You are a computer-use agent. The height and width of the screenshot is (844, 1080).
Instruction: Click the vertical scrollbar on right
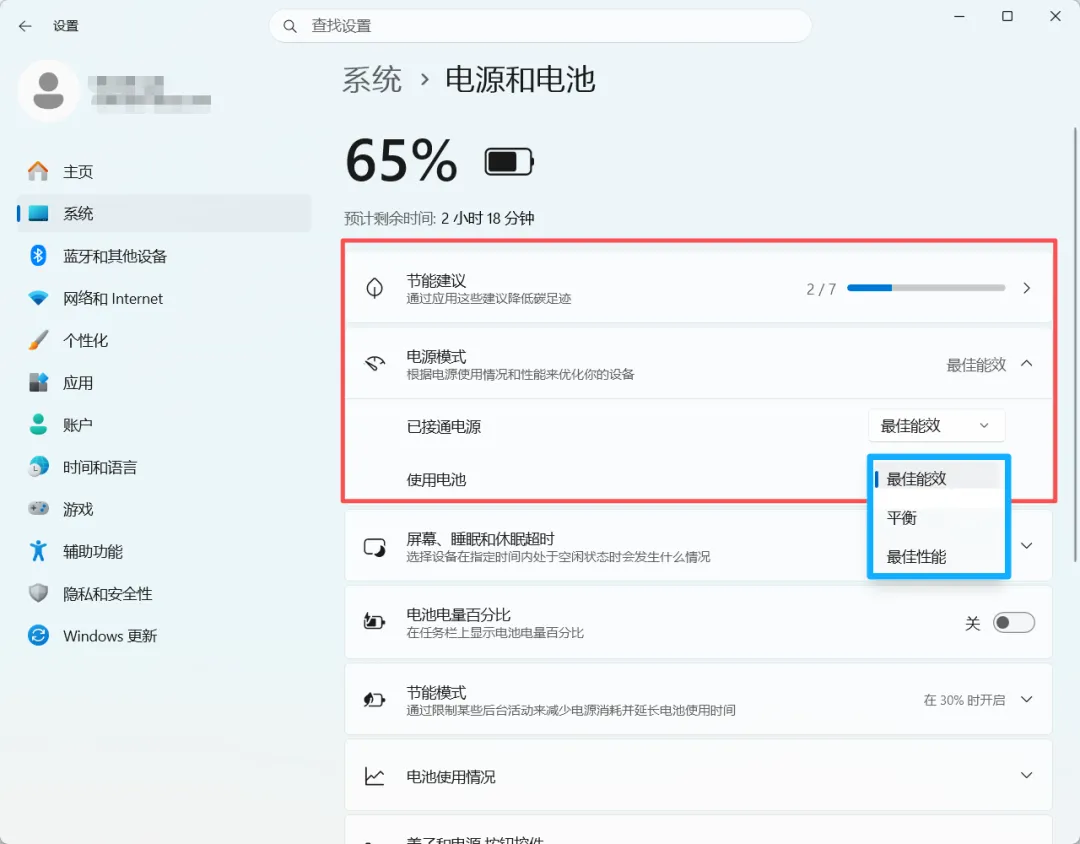1075,344
